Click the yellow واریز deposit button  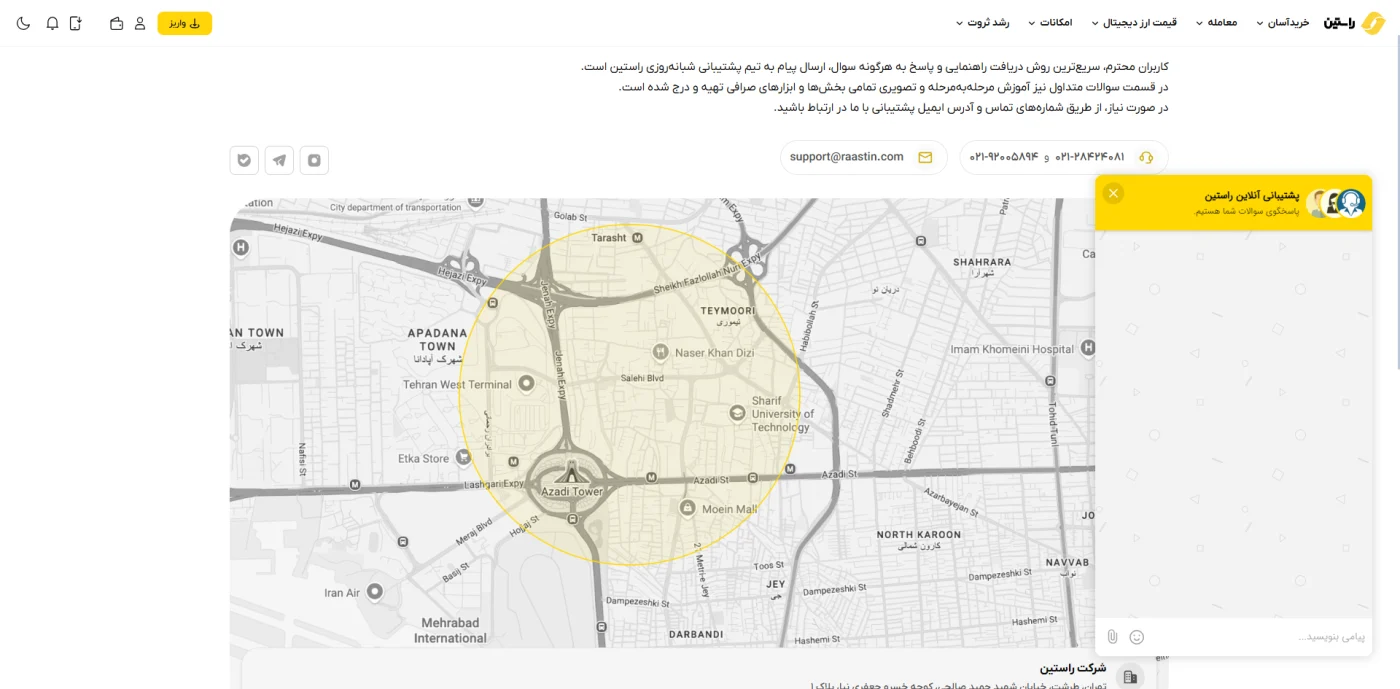(185, 23)
